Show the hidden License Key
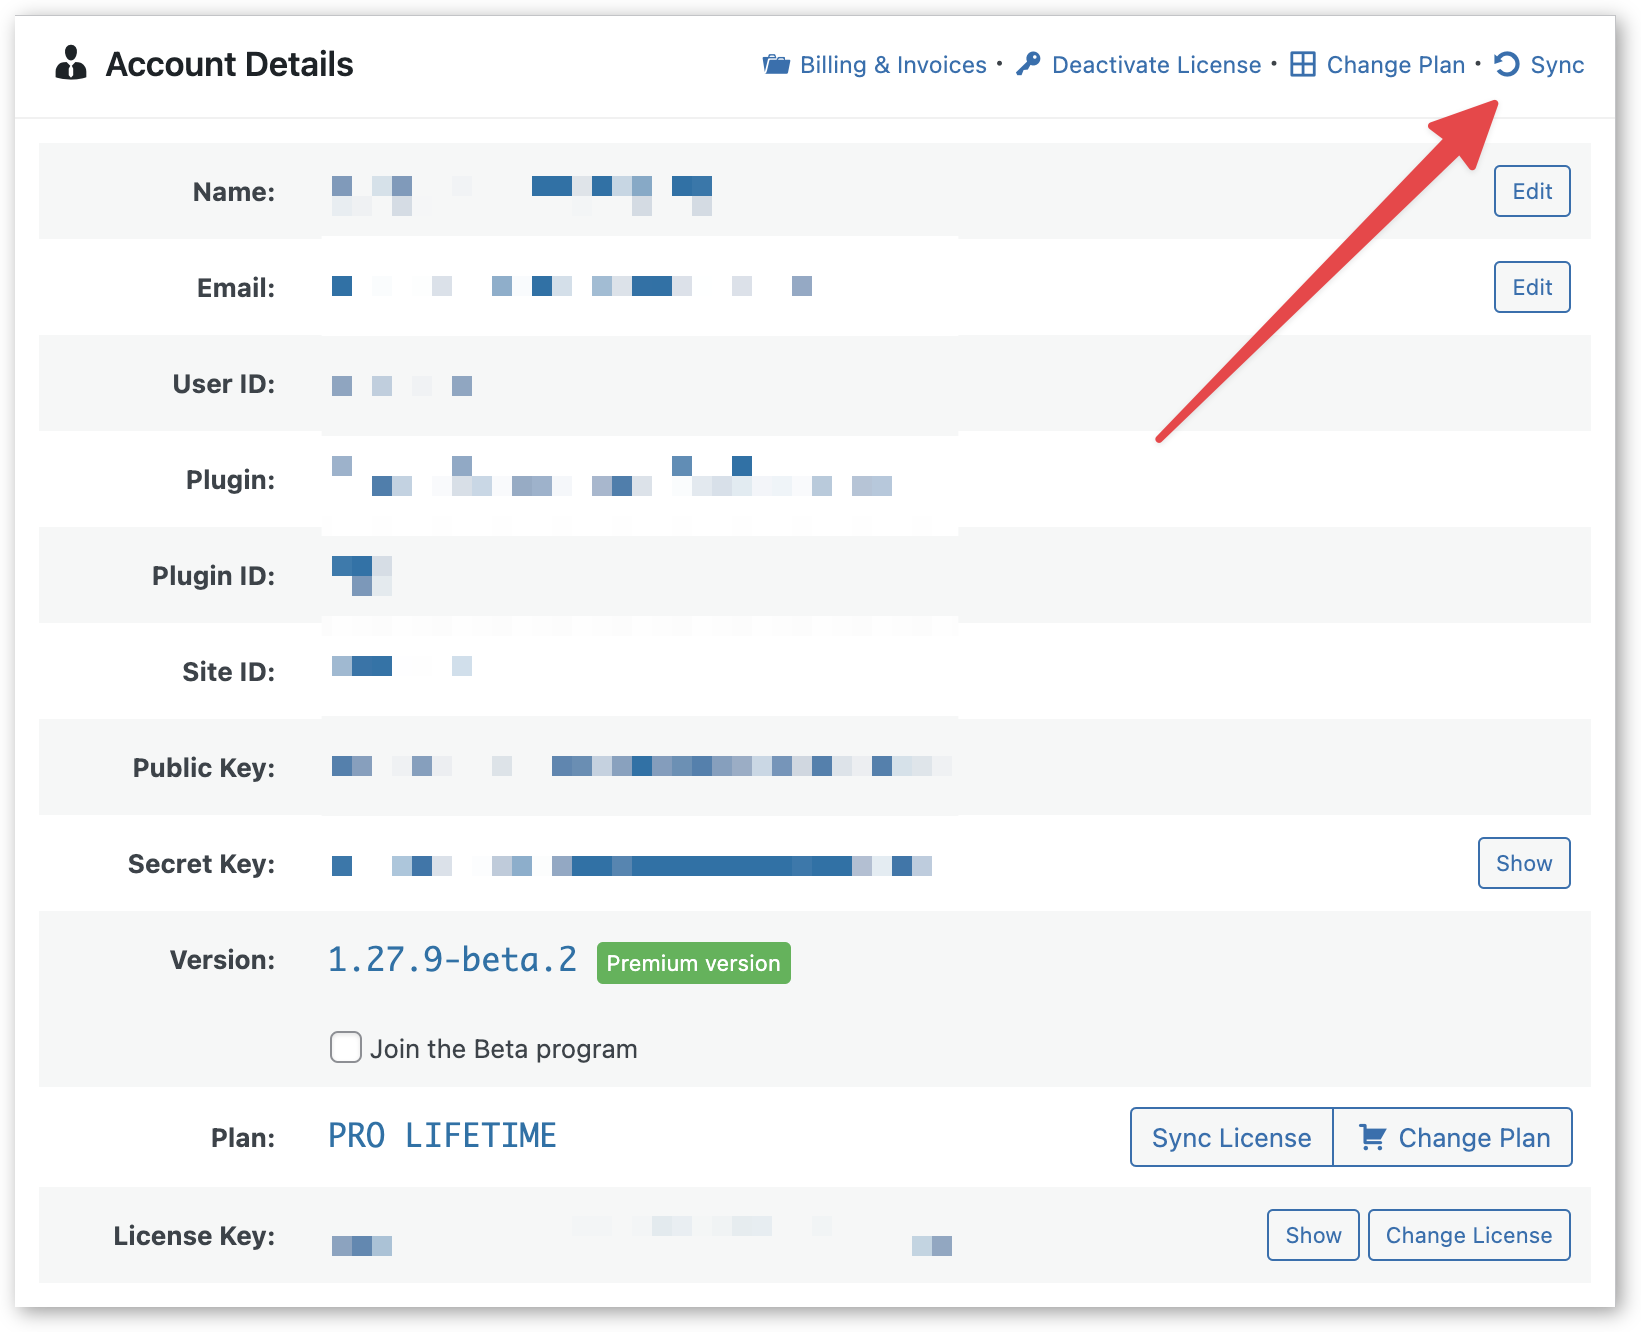 point(1312,1234)
